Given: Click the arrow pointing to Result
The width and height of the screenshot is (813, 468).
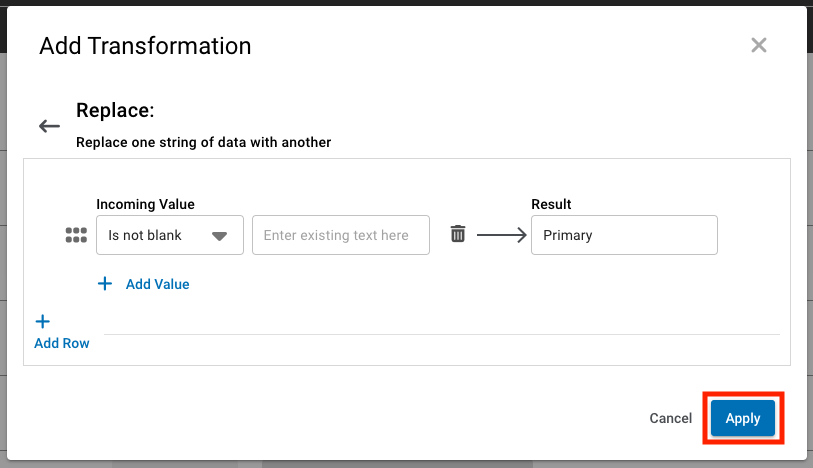Looking at the screenshot, I should click(501, 235).
